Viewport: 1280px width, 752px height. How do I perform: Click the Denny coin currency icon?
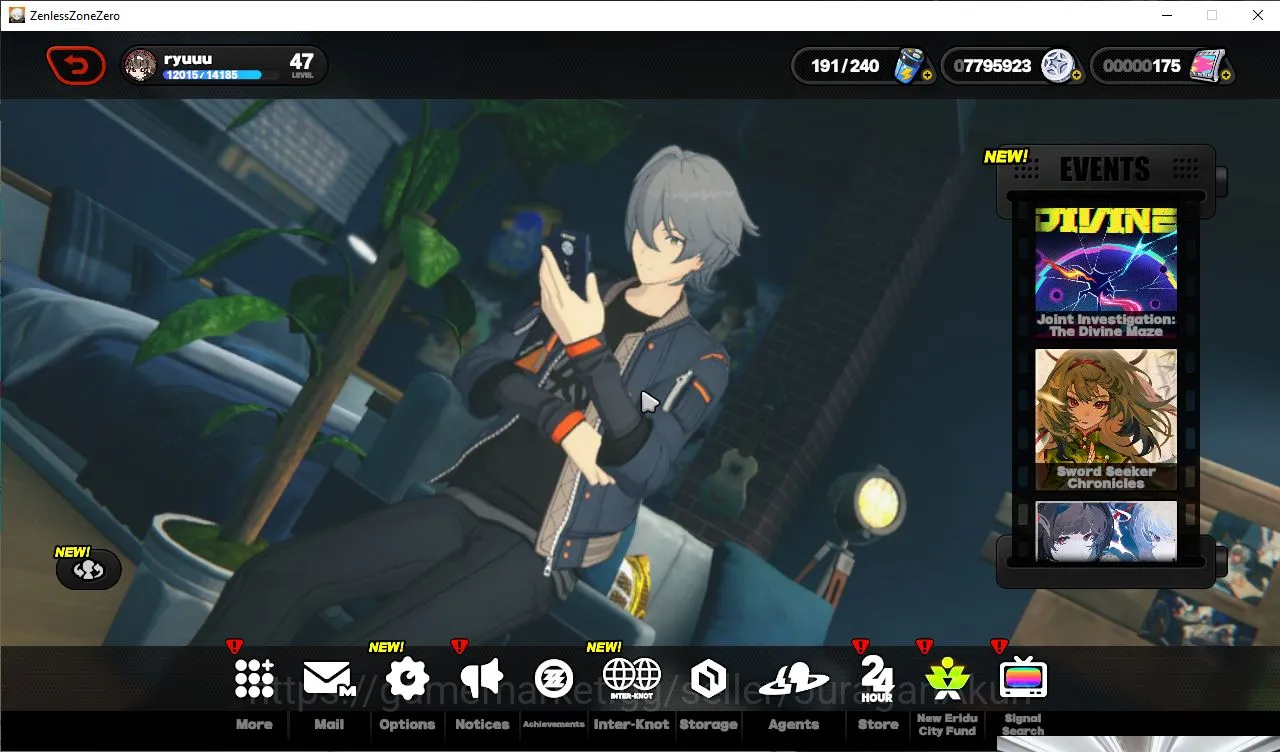[1057, 66]
